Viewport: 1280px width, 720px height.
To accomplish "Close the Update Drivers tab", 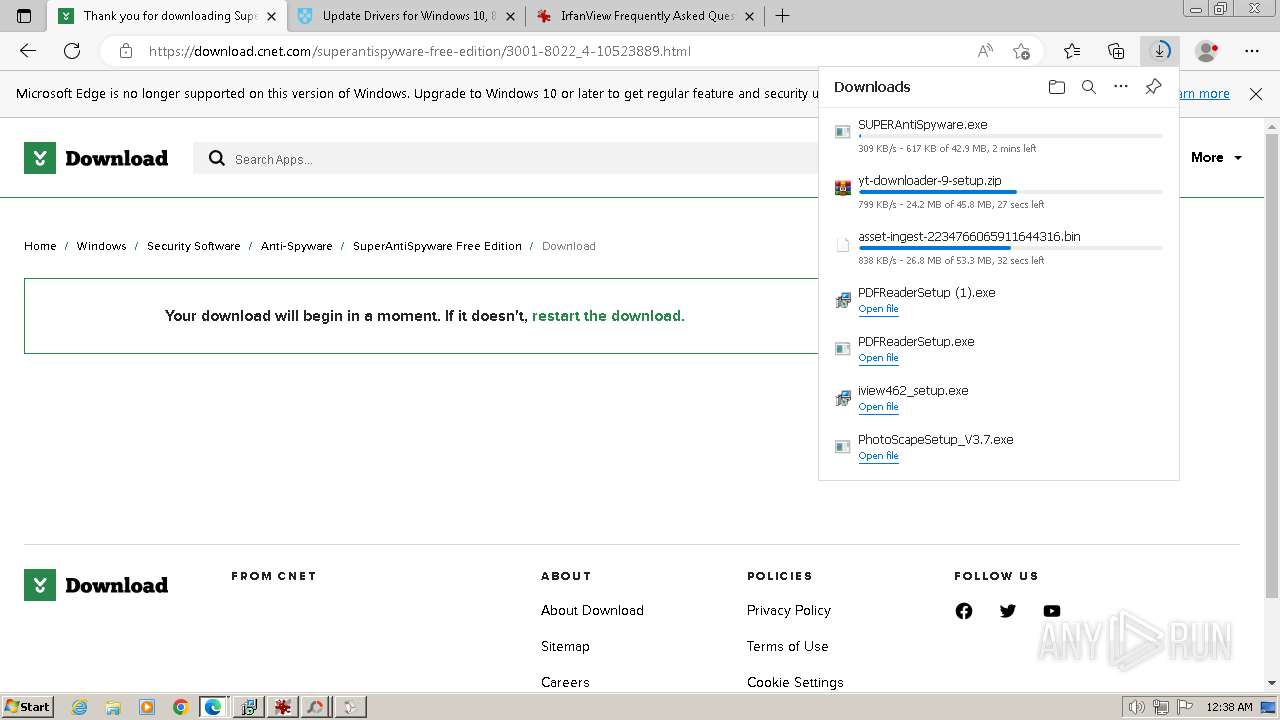I will click(x=511, y=16).
